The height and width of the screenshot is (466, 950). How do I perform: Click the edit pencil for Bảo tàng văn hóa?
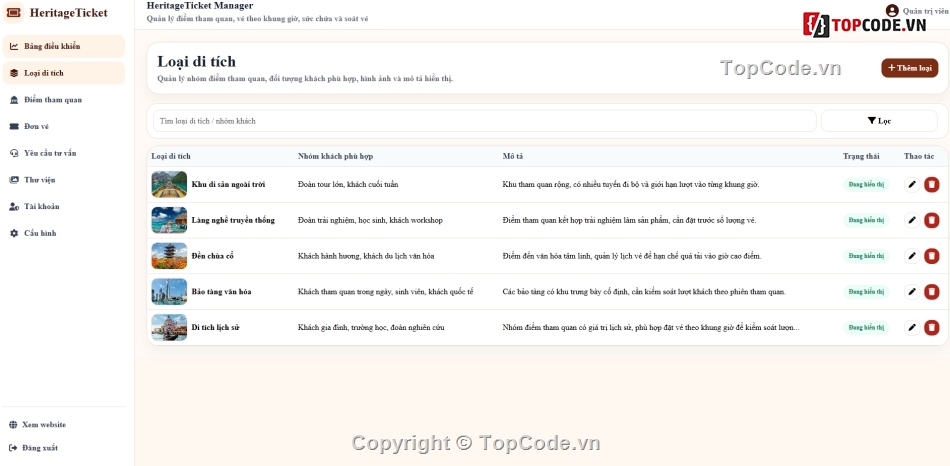pyautogui.click(x=911, y=291)
